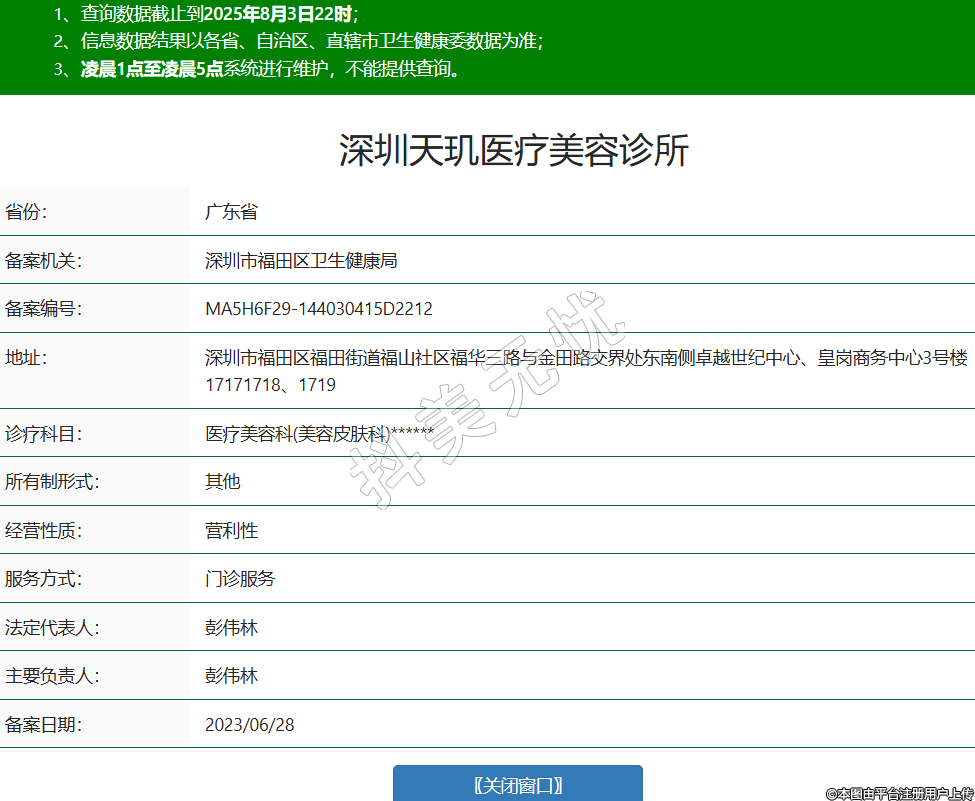Click the 诊疗科目 row label
Image resolution: width=975 pixels, height=801 pixels.
(43, 433)
